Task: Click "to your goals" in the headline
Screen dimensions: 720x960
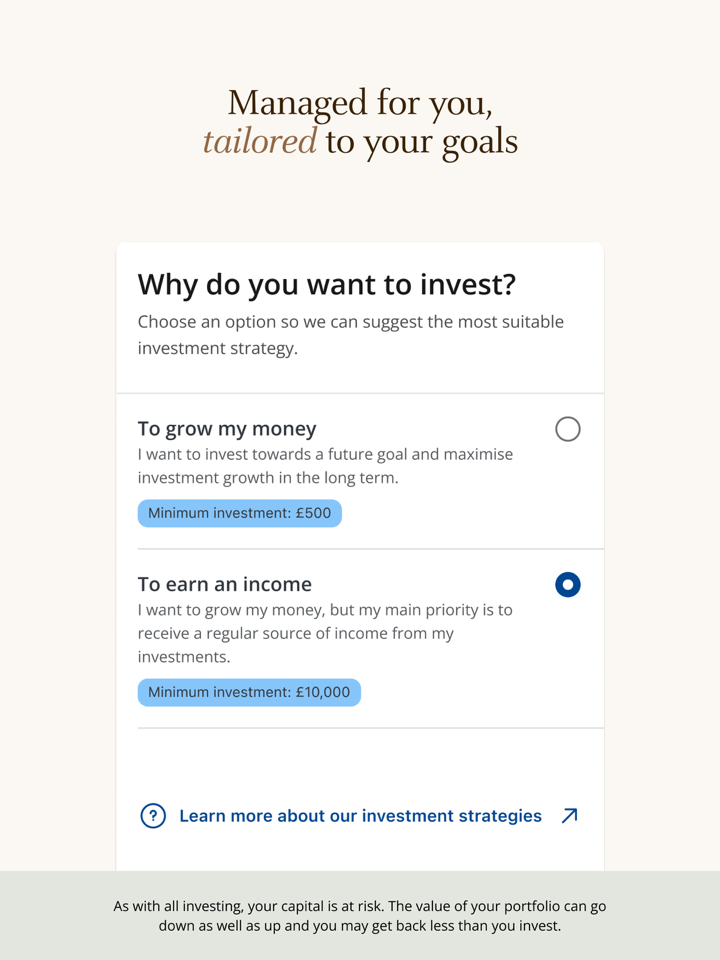Action: pos(421,141)
